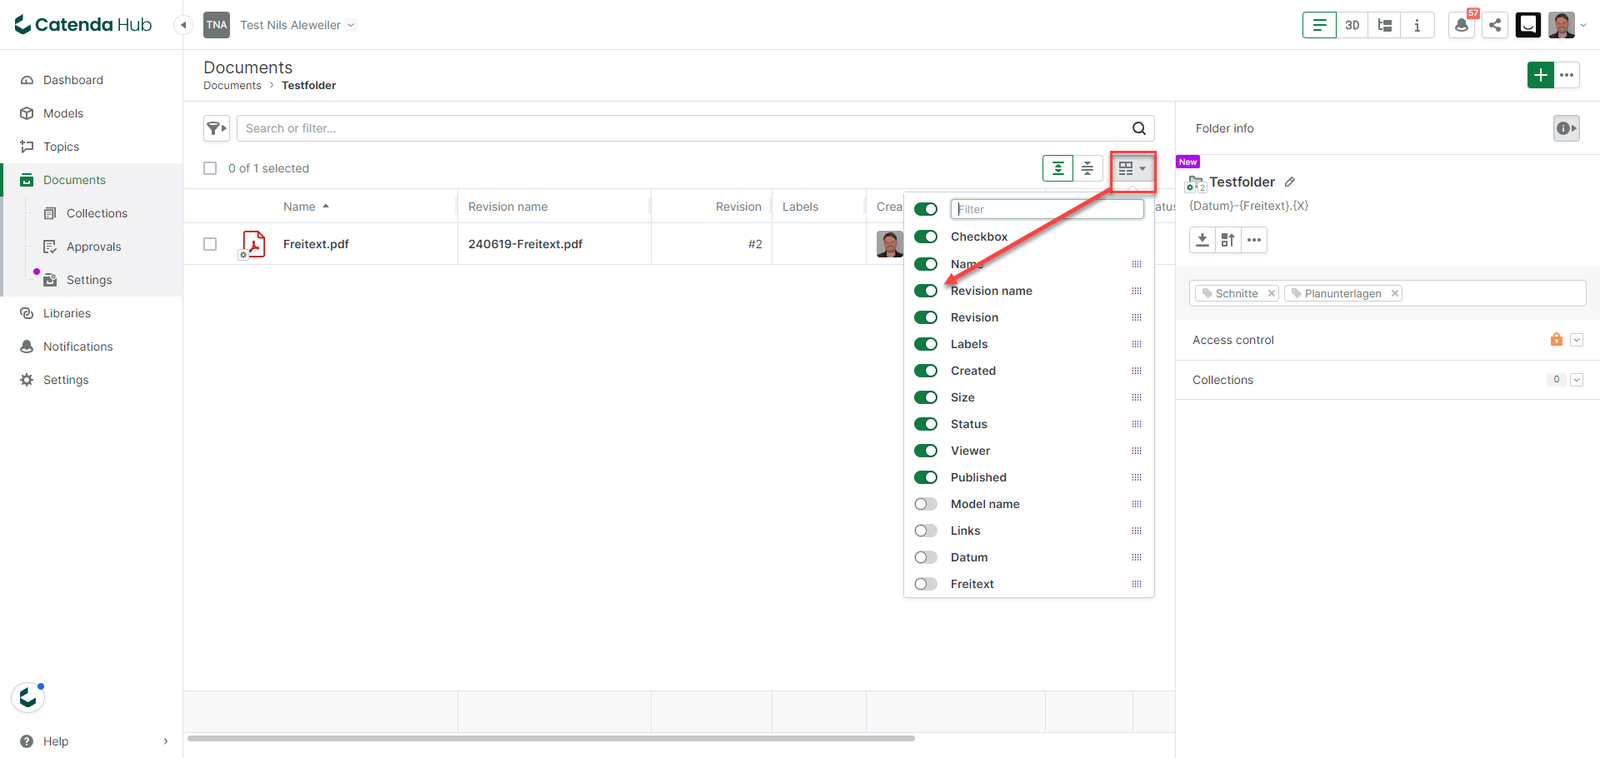Viewport: 1600px width, 758px height.
Task: Edit Testfolder name with pencil icon
Action: point(1290,182)
